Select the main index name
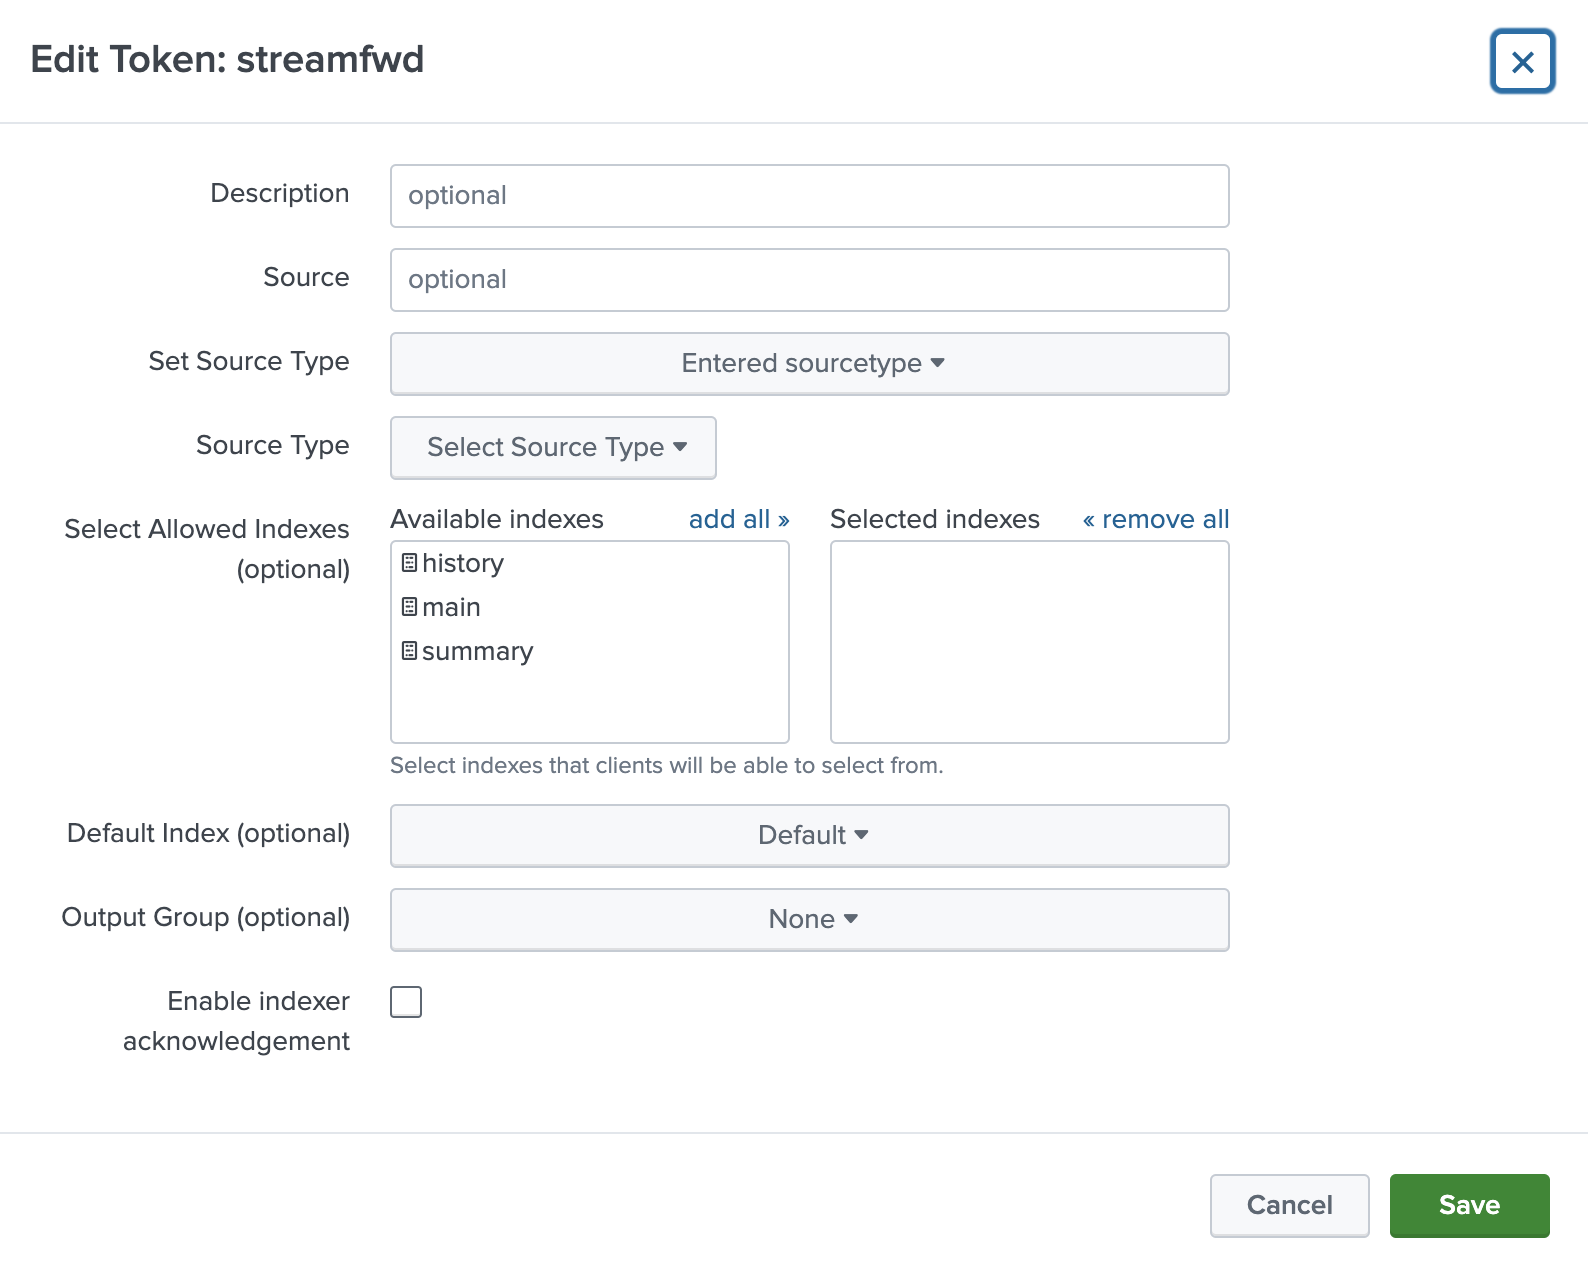 tap(451, 607)
